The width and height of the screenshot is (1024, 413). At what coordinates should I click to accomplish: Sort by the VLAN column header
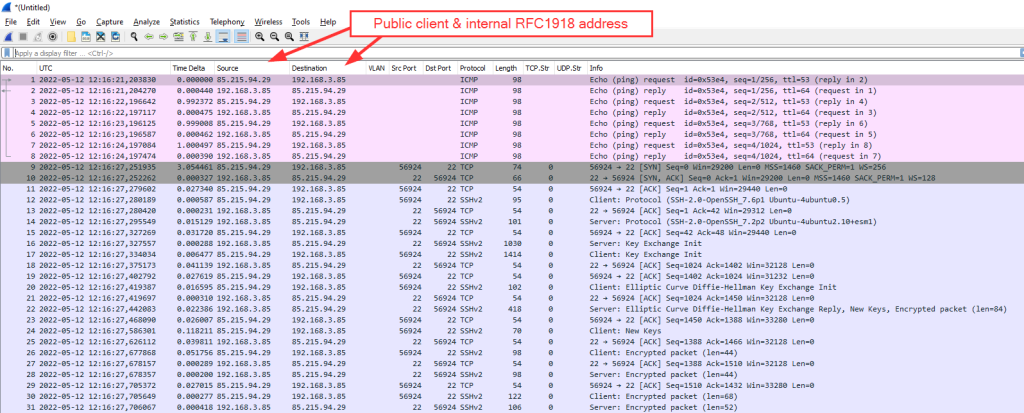(377, 68)
